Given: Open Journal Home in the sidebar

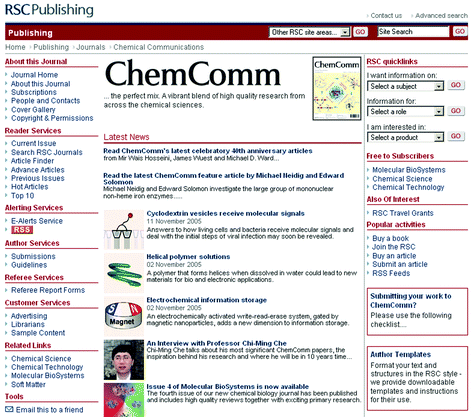Looking at the screenshot, I should (x=34, y=75).
